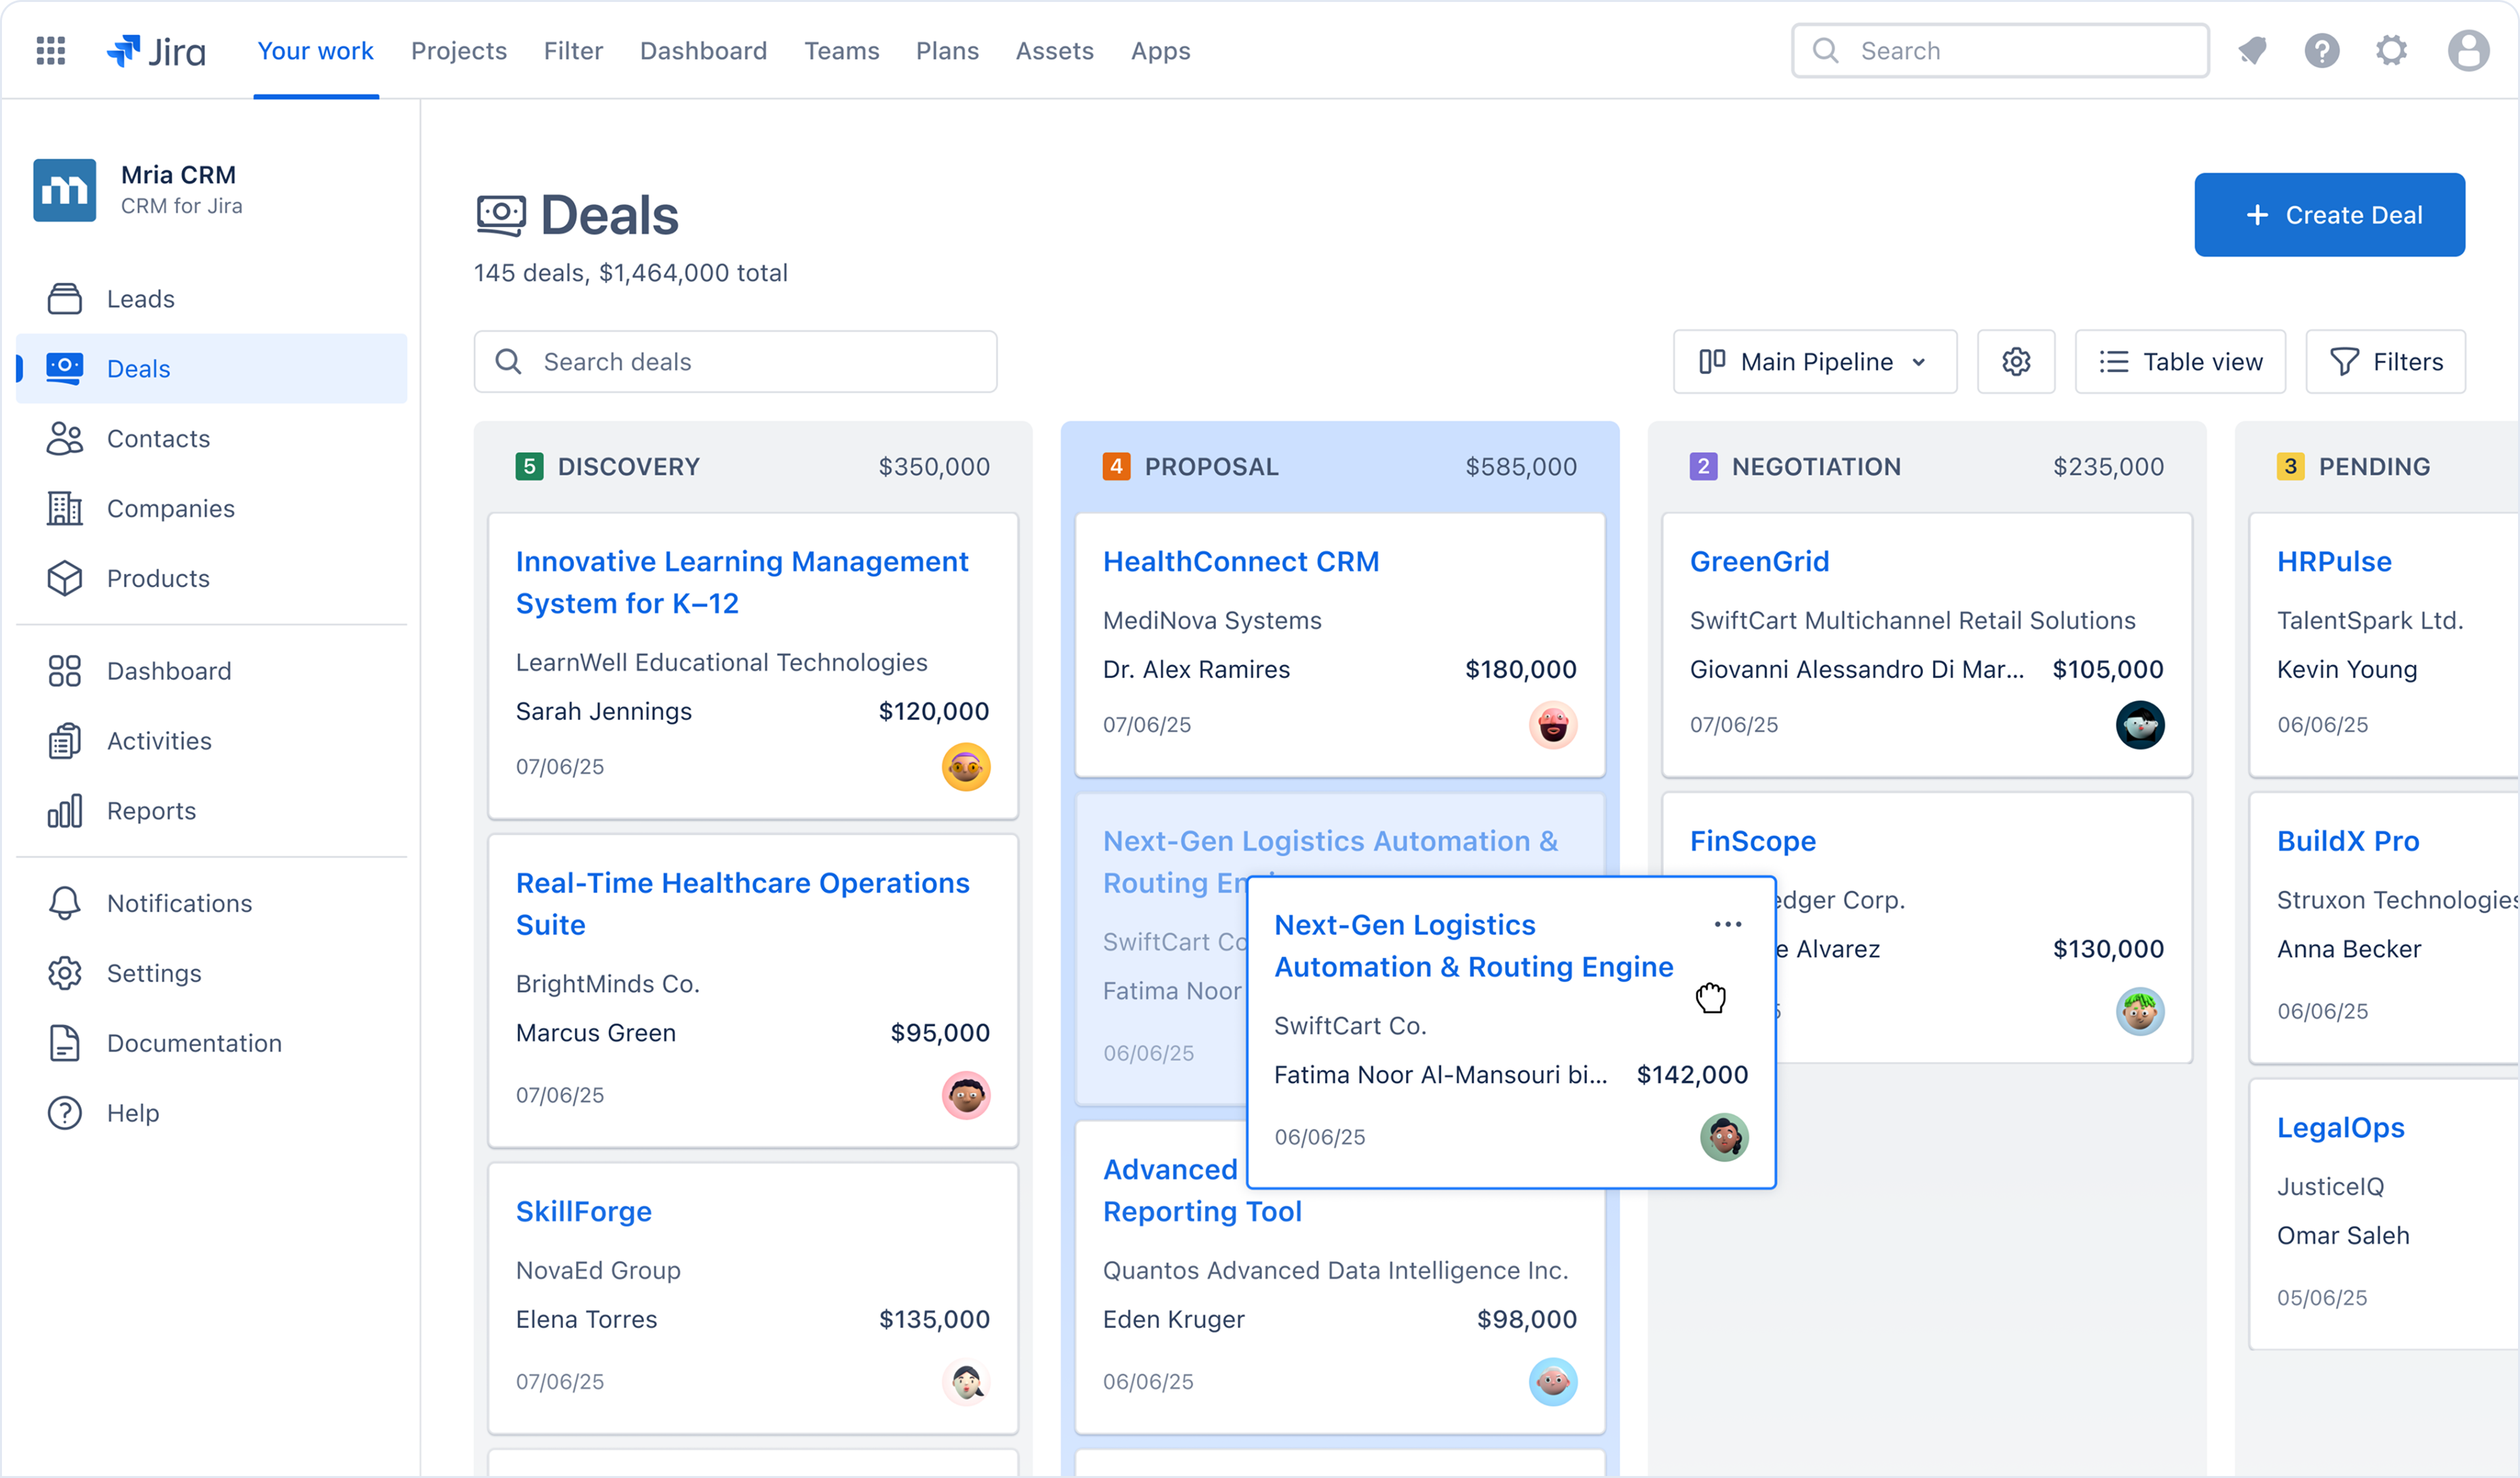The height and width of the screenshot is (1478, 2520).
Task: Open your profile avatar menu
Action: click(2469, 50)
